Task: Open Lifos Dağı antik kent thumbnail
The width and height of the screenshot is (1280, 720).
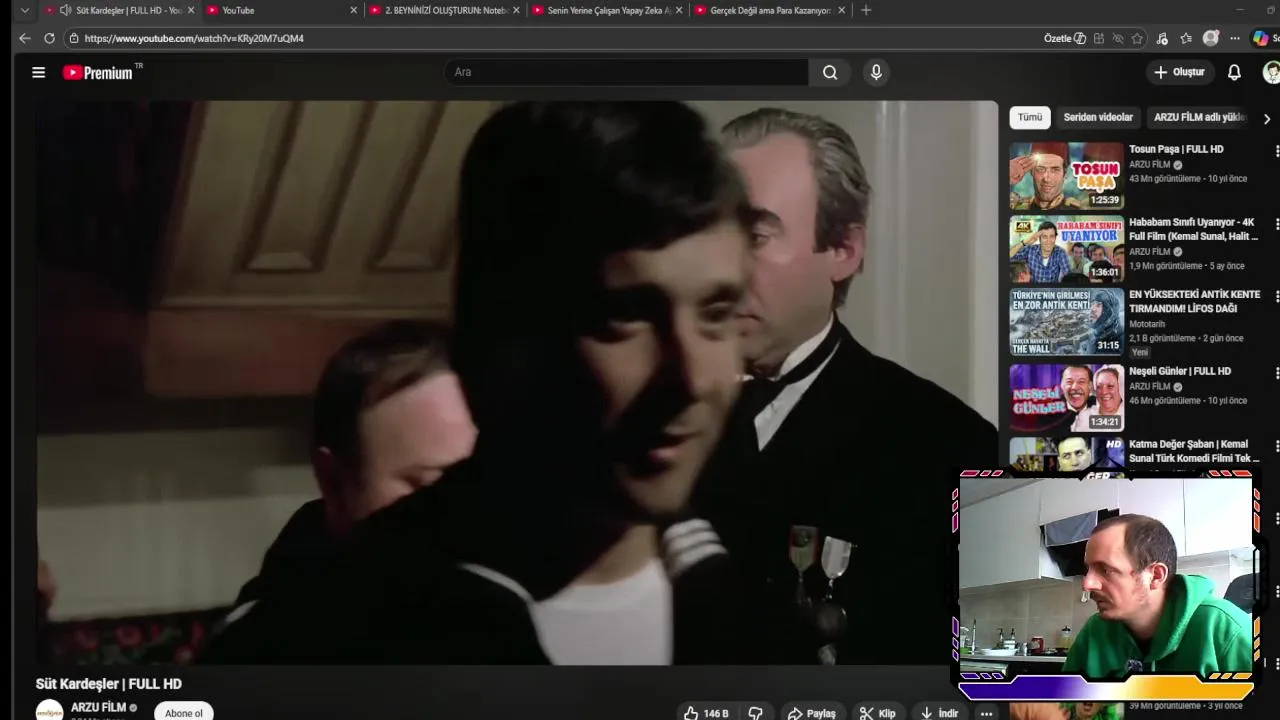Action: pos(1066,322)
